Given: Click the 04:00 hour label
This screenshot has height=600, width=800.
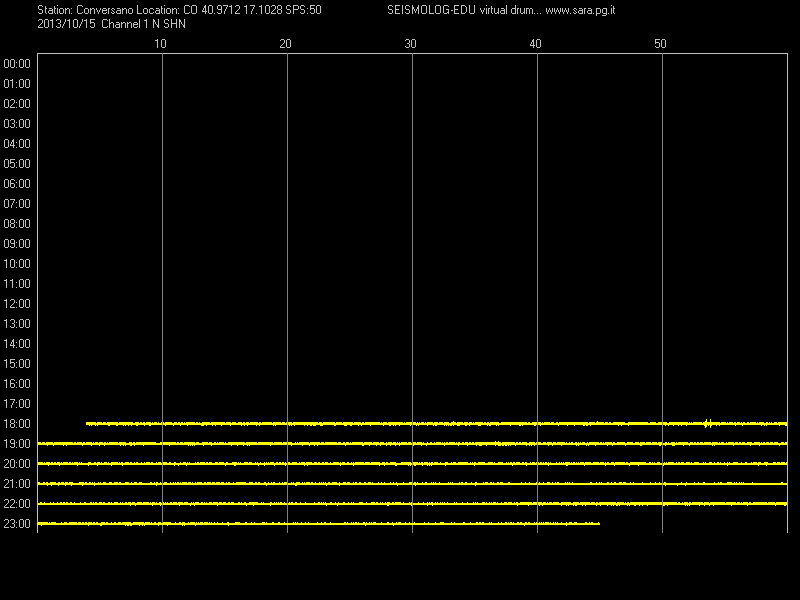Looking at the screenshot, I should (17, 144).
